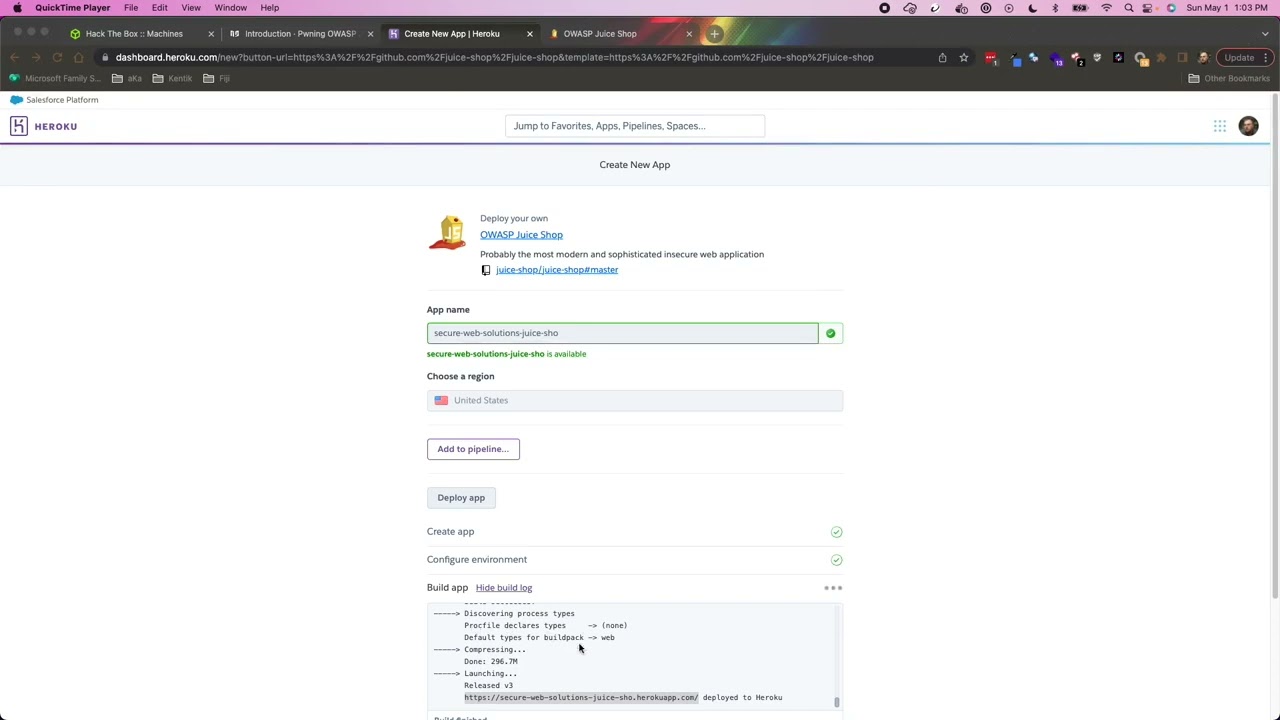
Task: Close the Create New App Heroku tab
Action: tap(530, 34)
